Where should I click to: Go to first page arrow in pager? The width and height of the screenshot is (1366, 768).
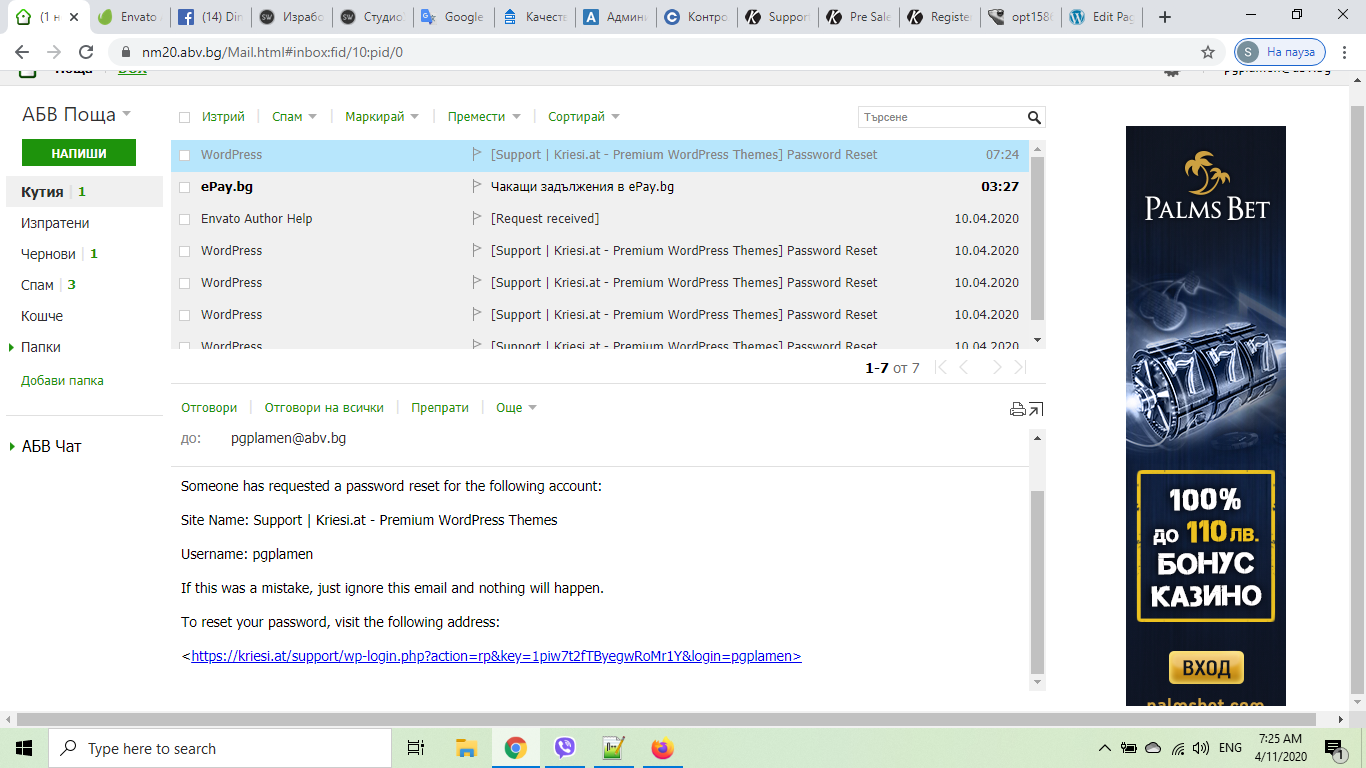[940, 368]
